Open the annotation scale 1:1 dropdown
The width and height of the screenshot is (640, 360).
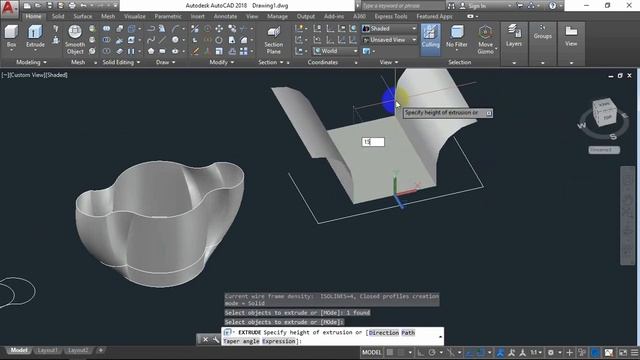tap(536, 352)
